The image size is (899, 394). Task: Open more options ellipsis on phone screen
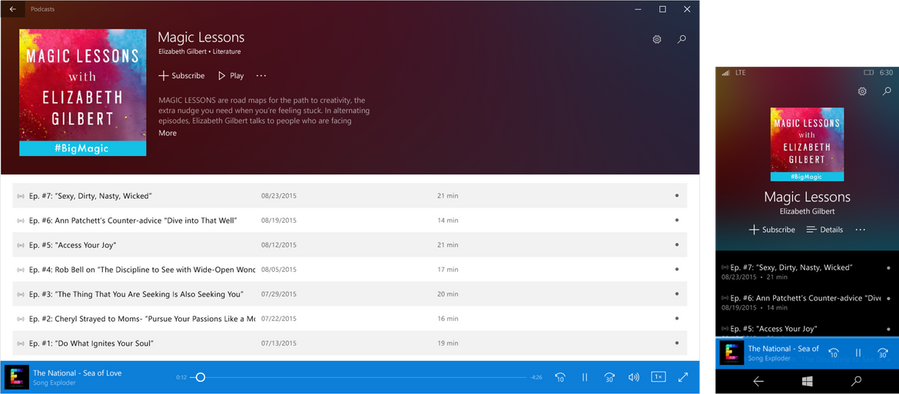coord(860,230)
